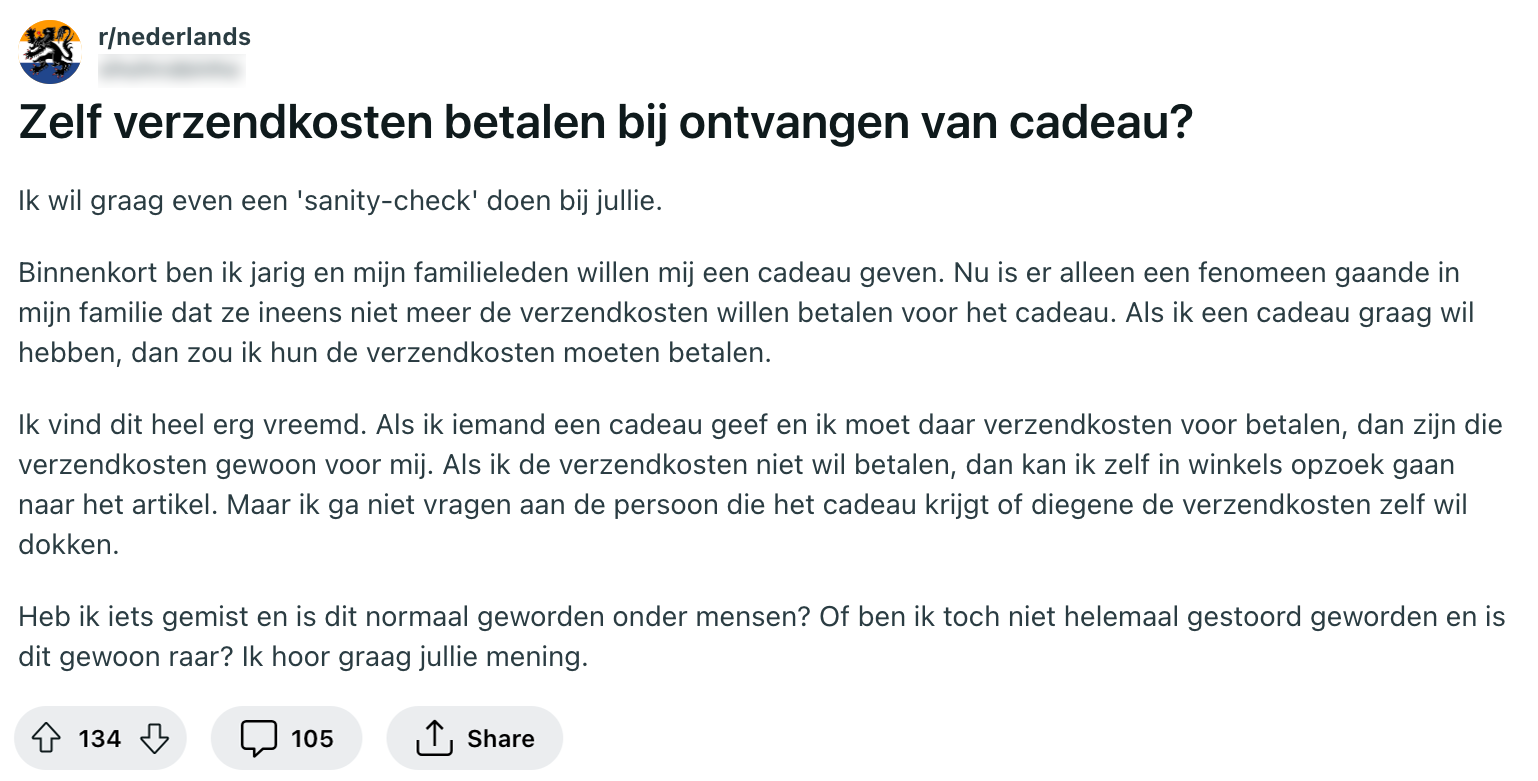Select the vote count showing 134
The height and width of the screenshot is (781, 1538).
99,738
